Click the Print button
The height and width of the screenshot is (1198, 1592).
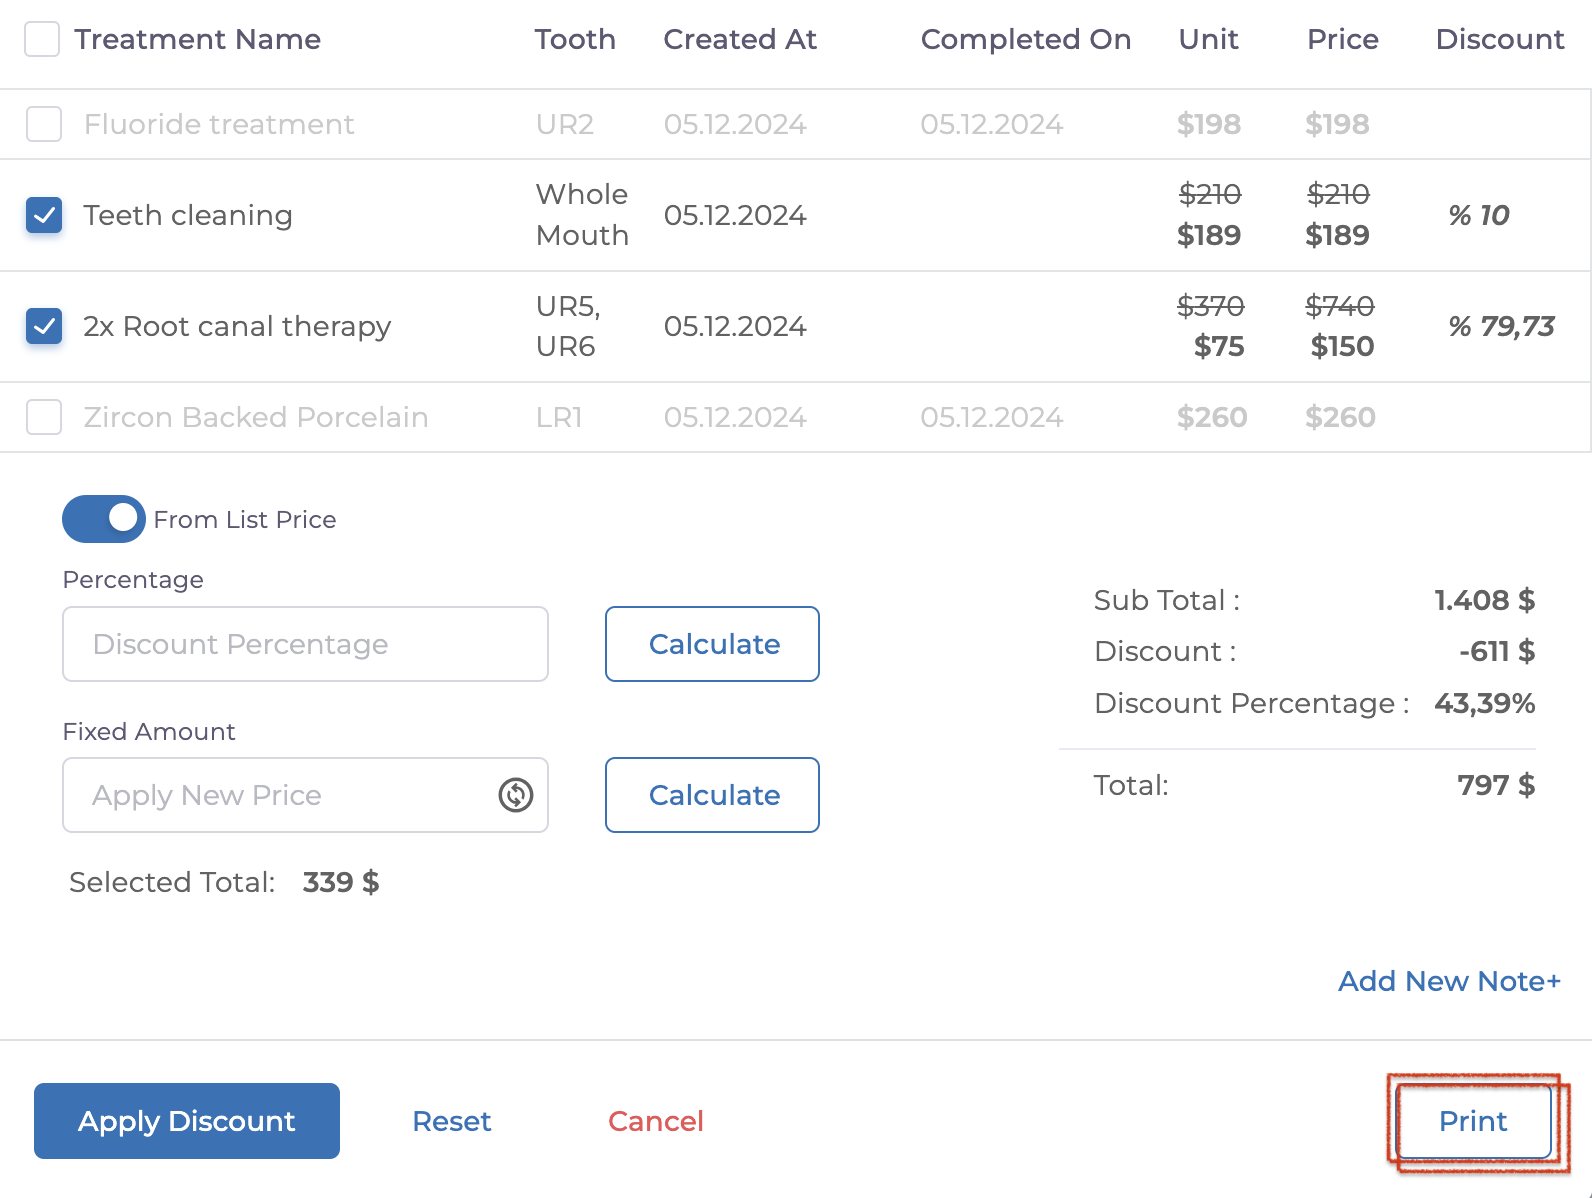(x=1473, y=1121)
